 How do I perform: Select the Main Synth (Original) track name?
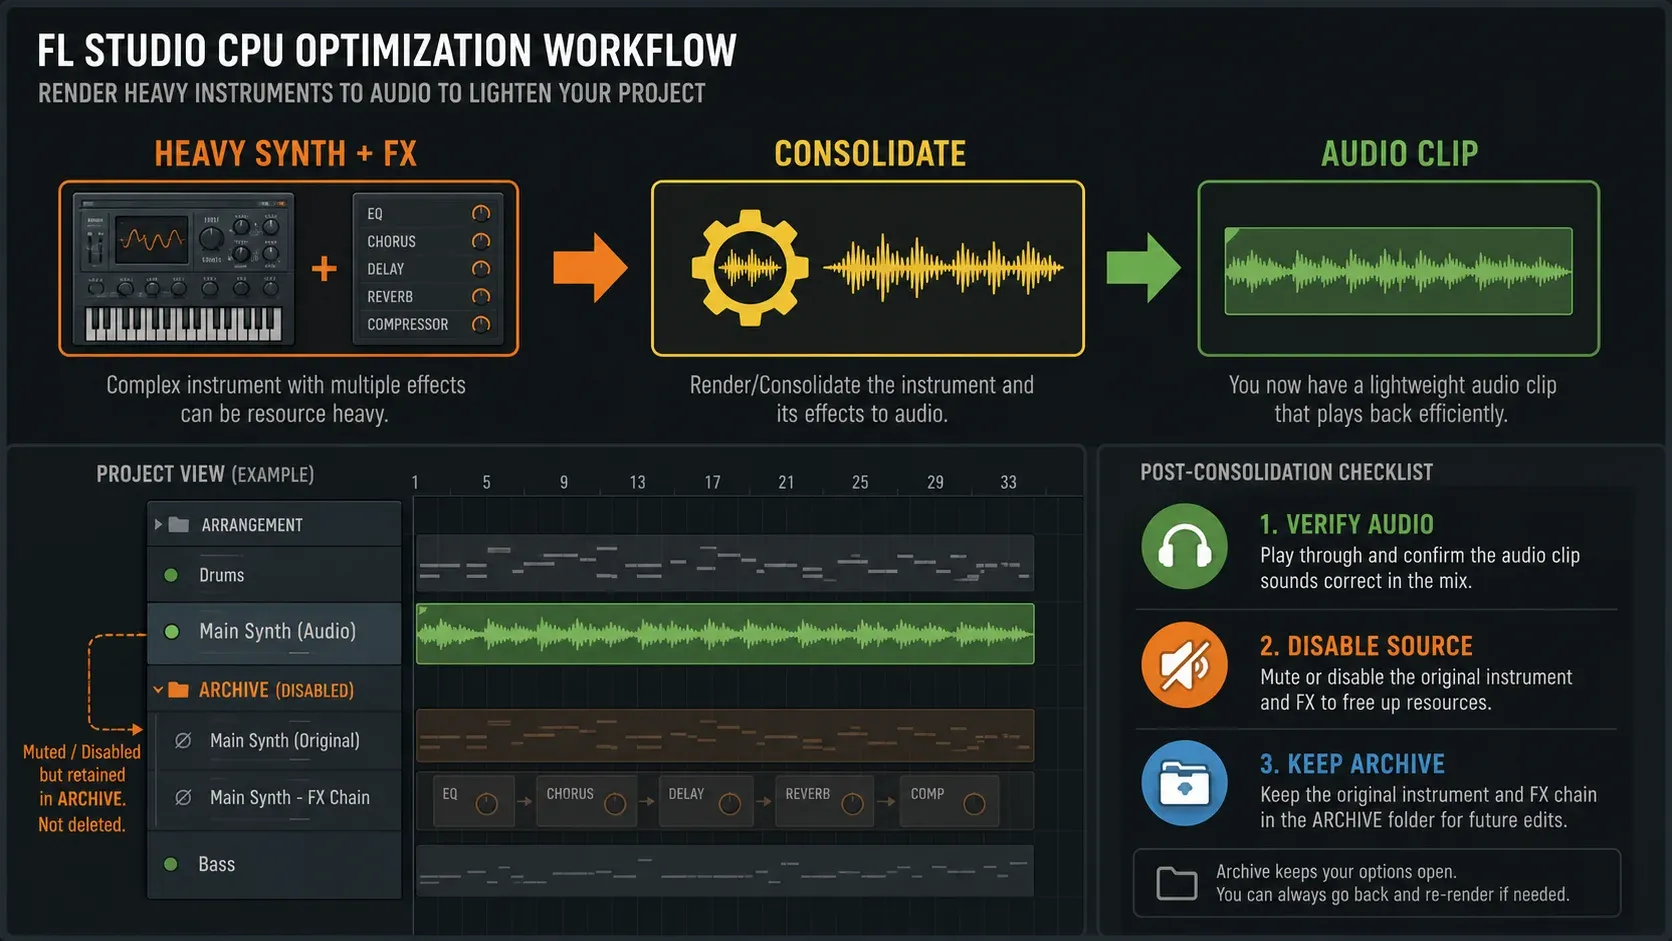[x=285, y=740]
